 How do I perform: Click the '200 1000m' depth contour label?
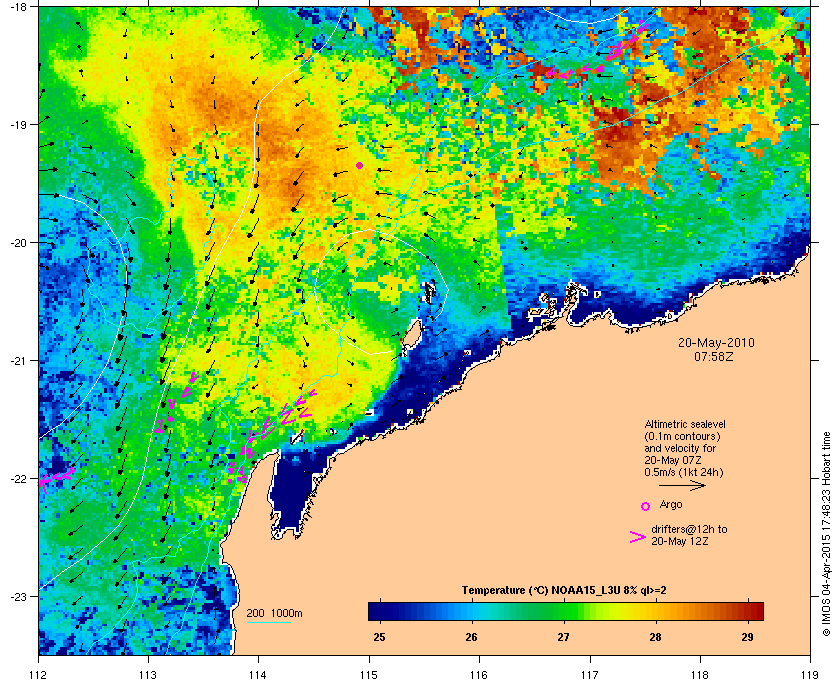point(274,614)
